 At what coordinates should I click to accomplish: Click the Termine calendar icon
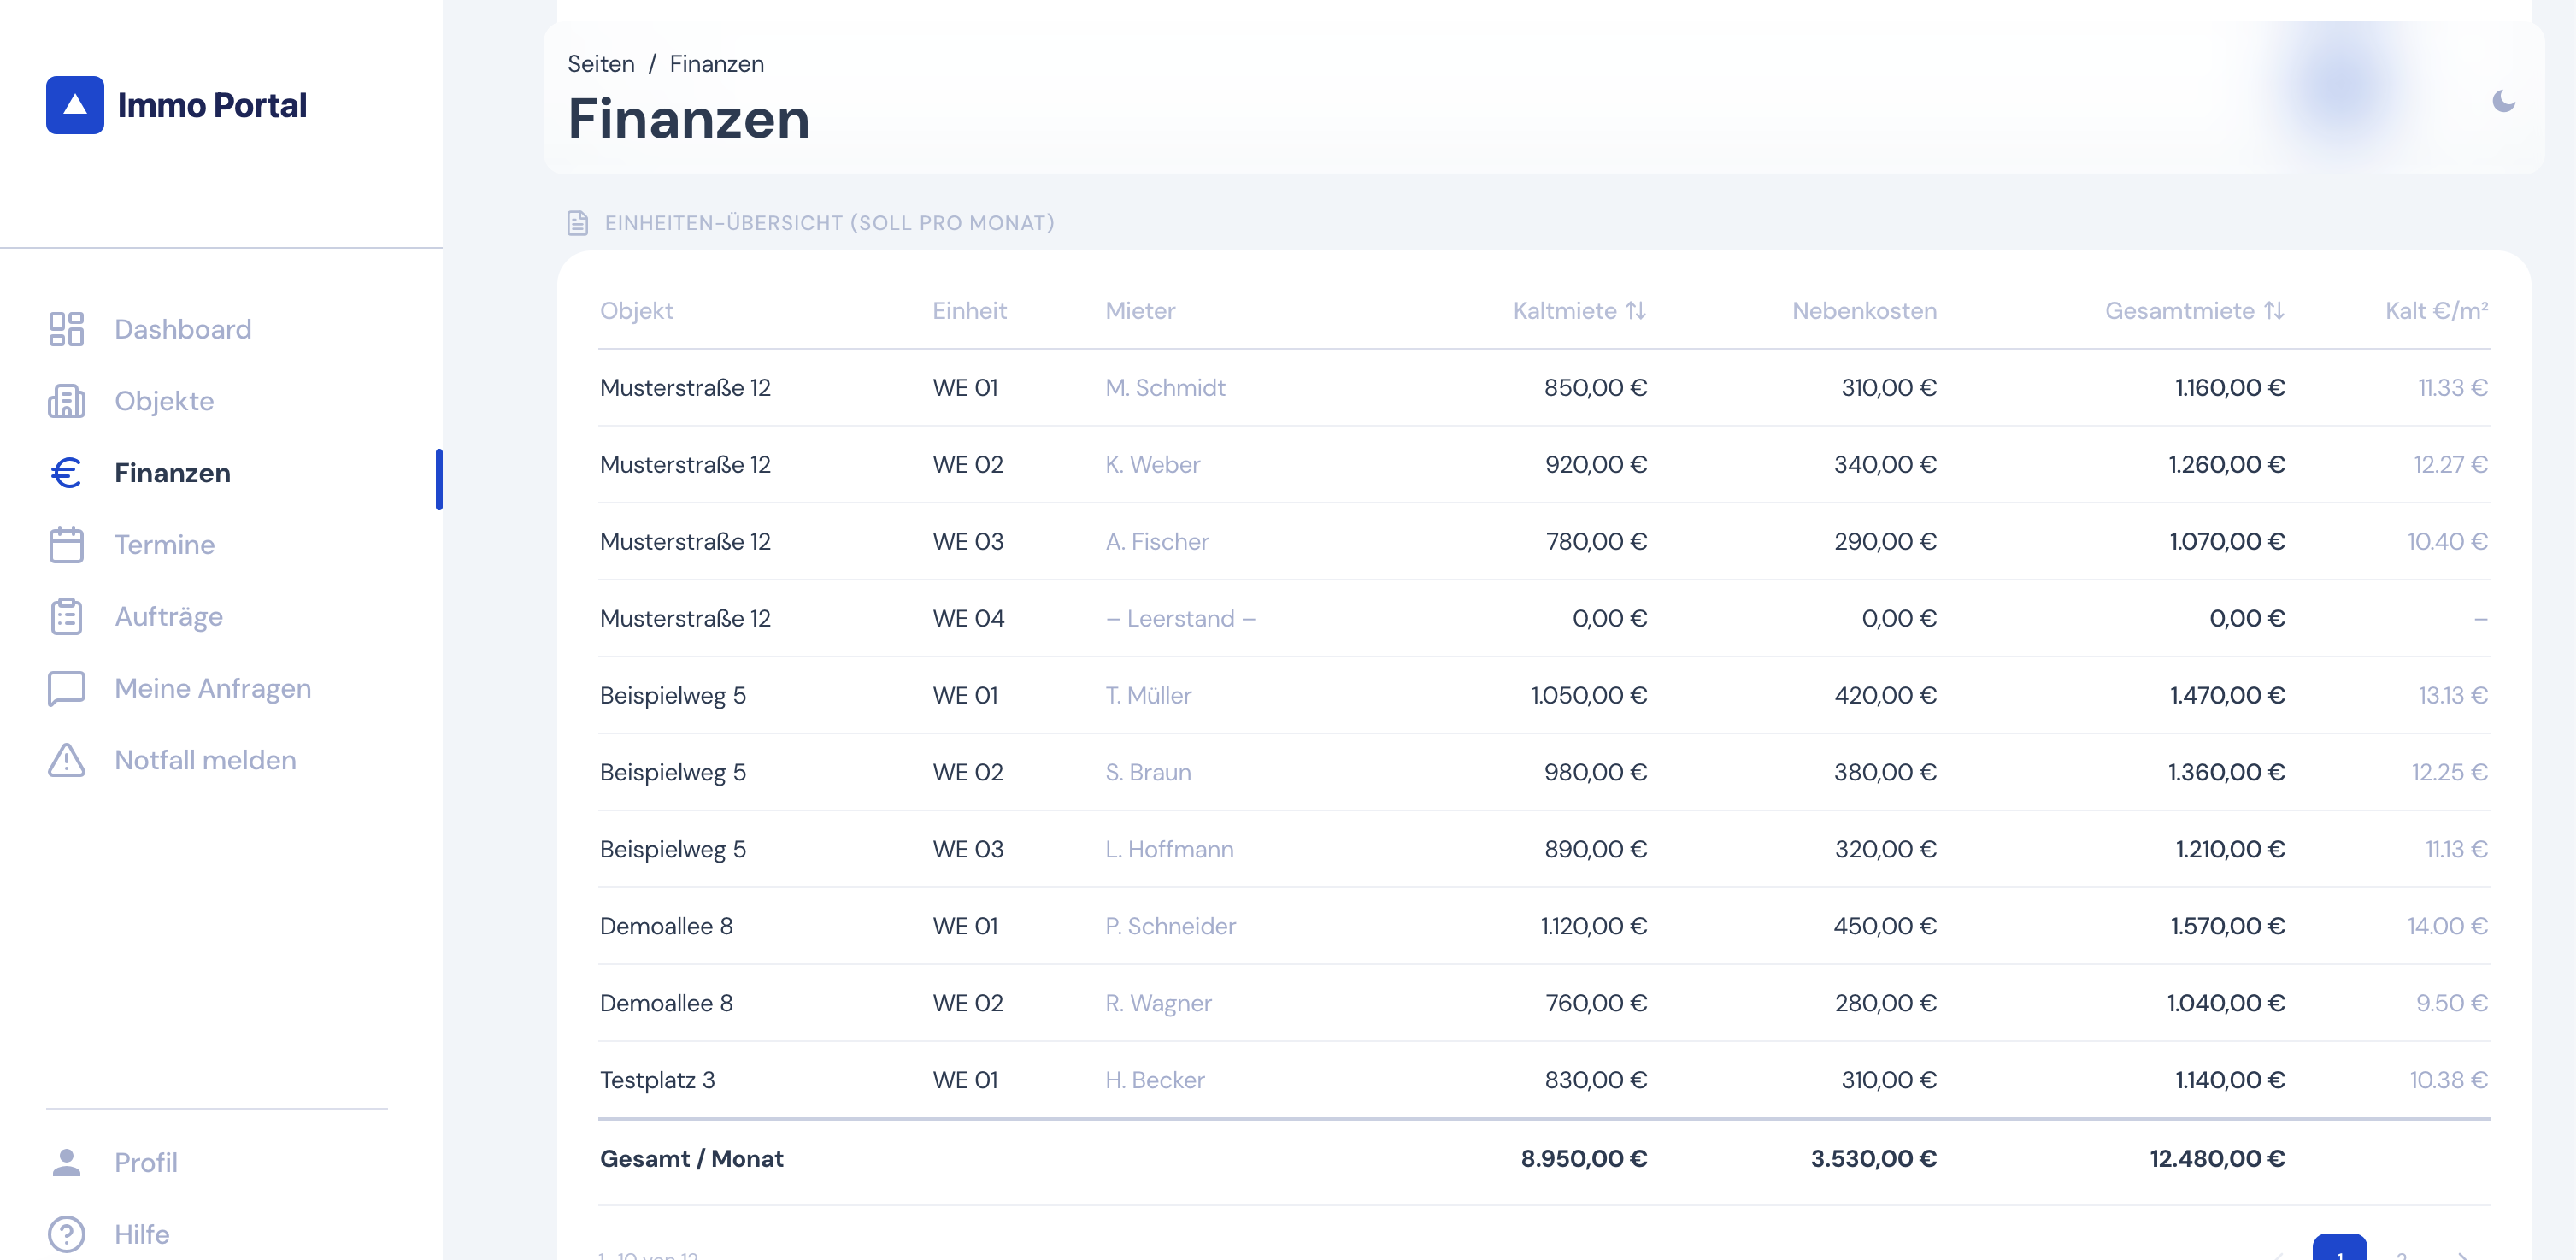point(66,545)
